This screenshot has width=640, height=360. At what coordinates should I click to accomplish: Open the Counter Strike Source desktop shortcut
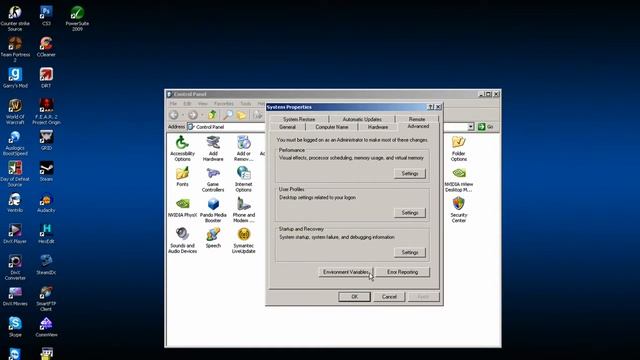[15, 18]
